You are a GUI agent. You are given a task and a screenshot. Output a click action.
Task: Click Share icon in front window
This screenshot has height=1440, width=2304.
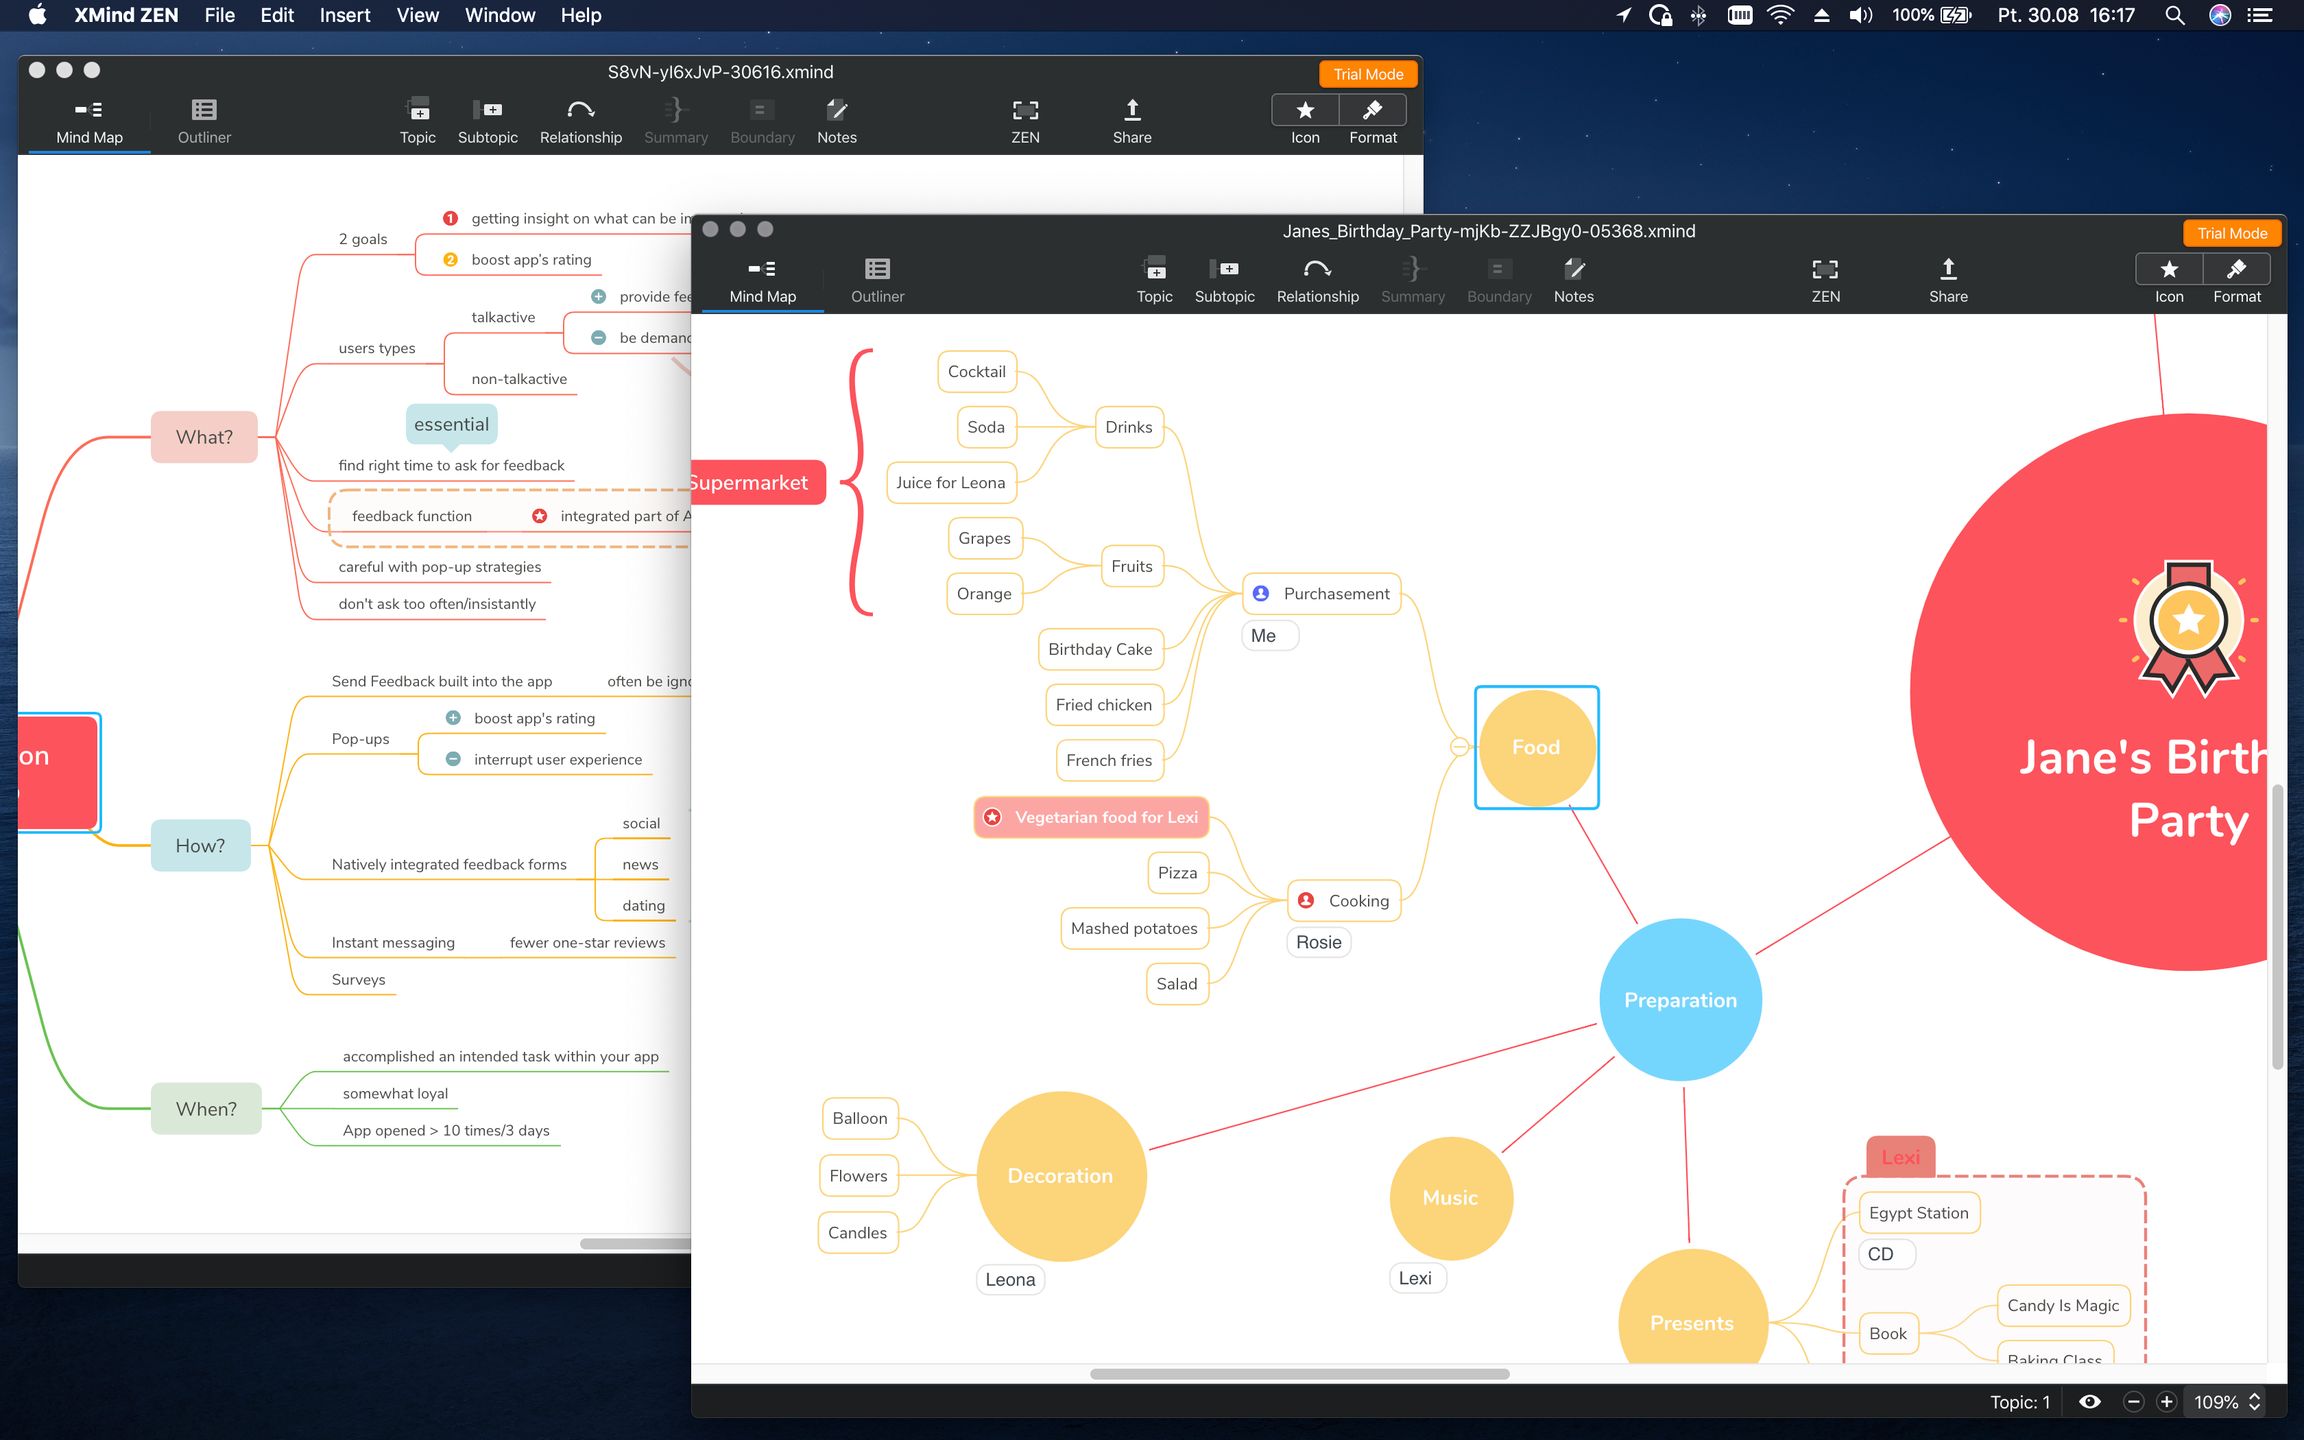pyautogui.click(x=1947, y=270)
